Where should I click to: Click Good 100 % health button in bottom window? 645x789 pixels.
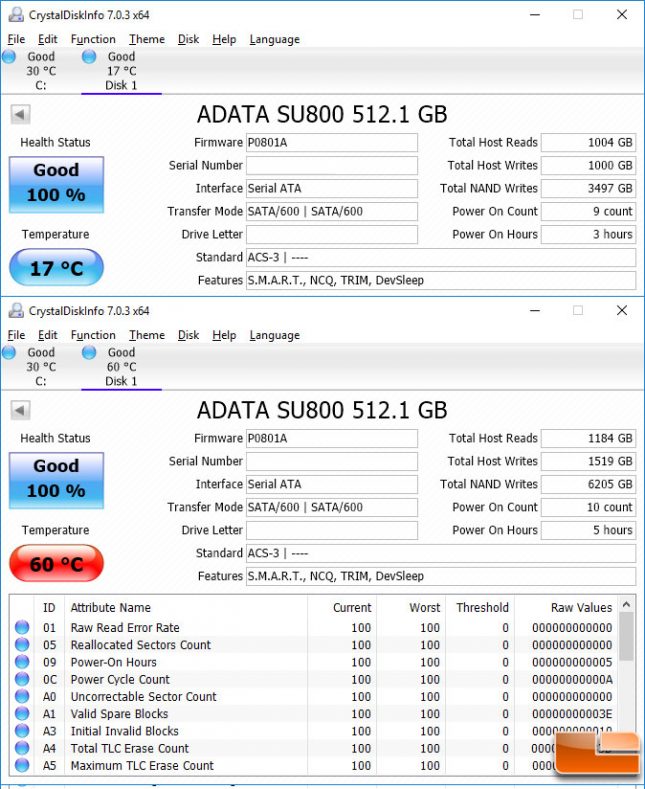point(56,481)
